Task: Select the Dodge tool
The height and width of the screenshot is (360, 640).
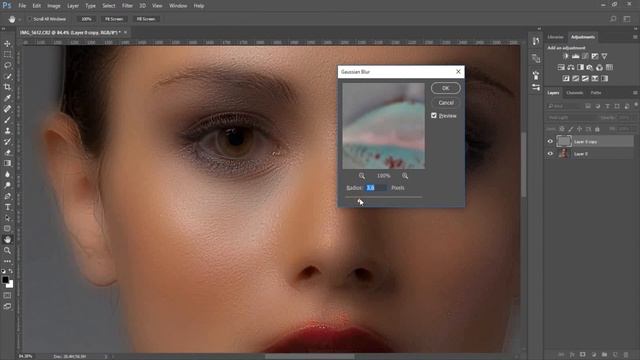Action: pos(7,185)
